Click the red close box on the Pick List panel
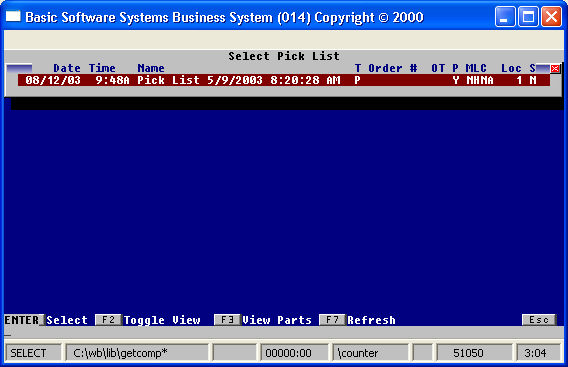The image size is (568, 367). (555, 68)
